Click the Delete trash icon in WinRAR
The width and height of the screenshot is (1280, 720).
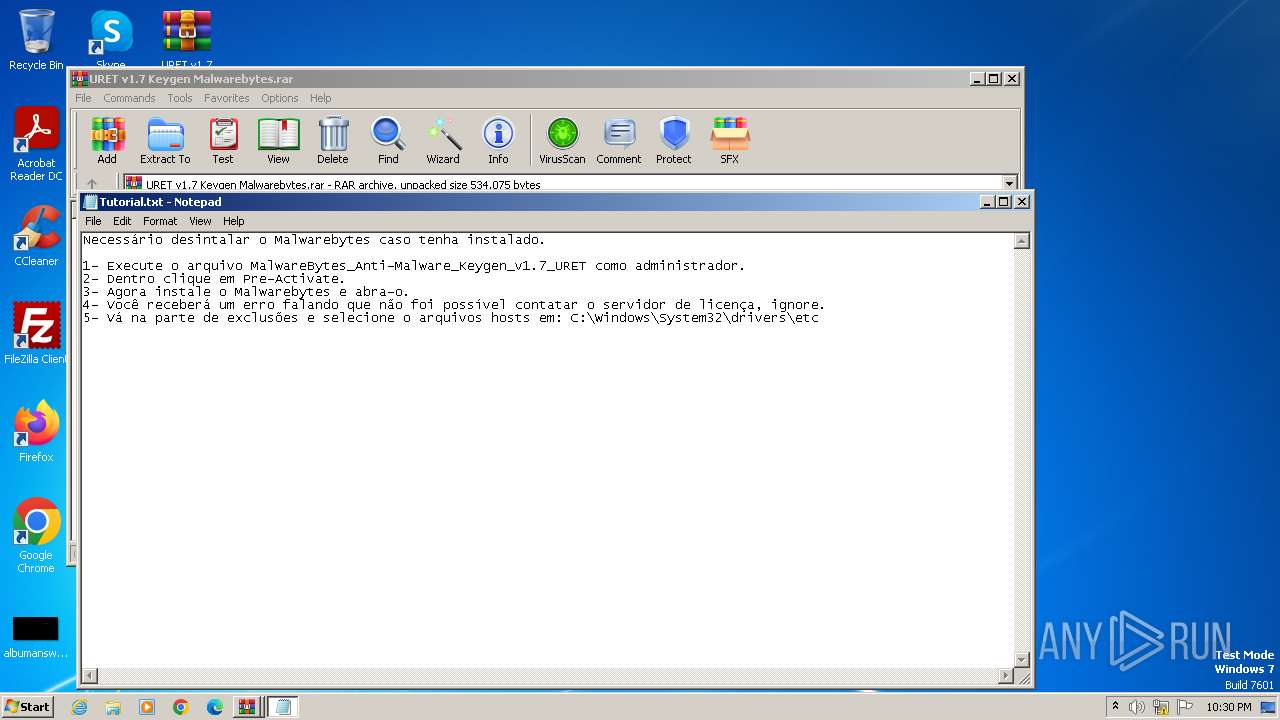[x=333, y=141]
